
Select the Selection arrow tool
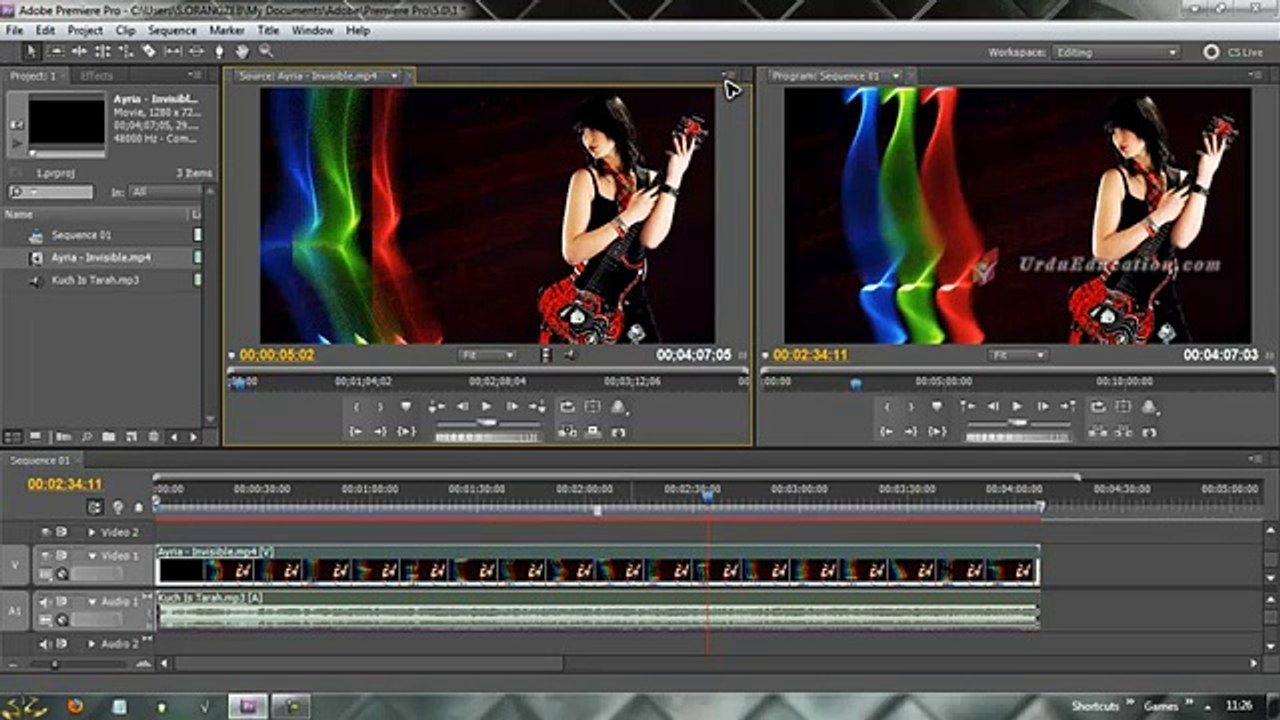(x=32, y=51)
